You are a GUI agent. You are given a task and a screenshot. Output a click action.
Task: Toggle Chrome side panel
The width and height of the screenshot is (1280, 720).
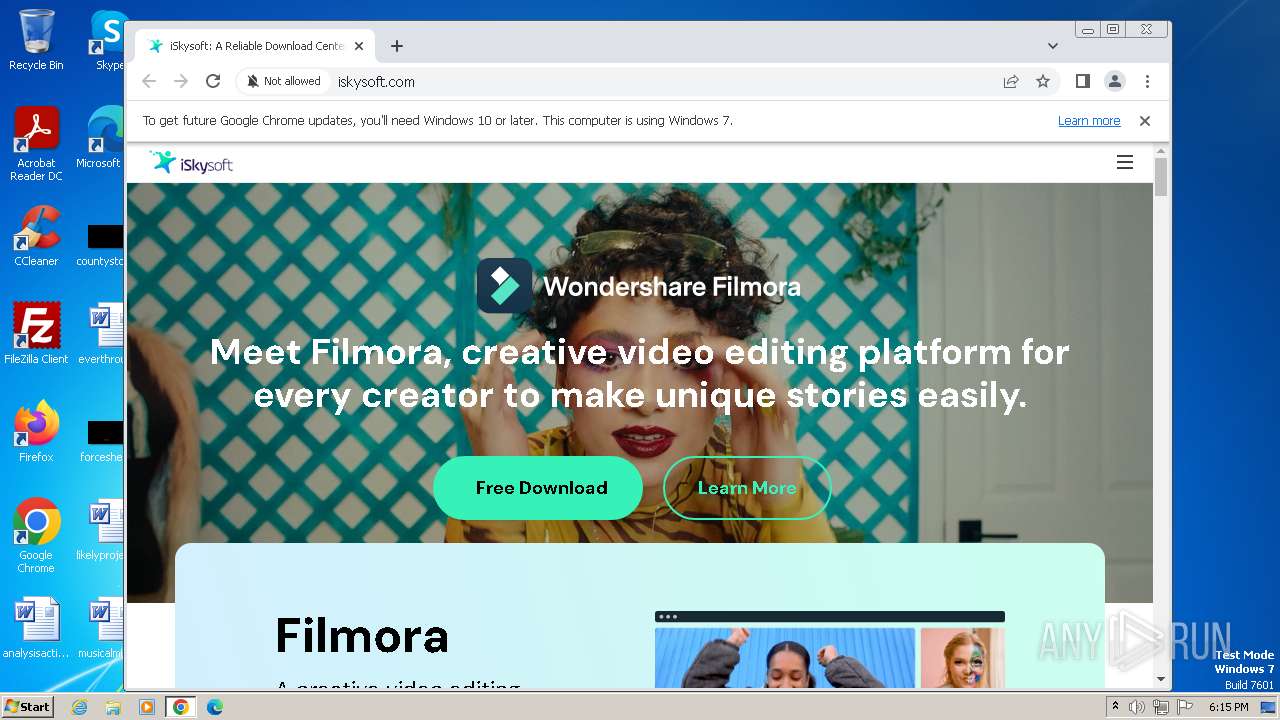click(x=1082, y=81)
